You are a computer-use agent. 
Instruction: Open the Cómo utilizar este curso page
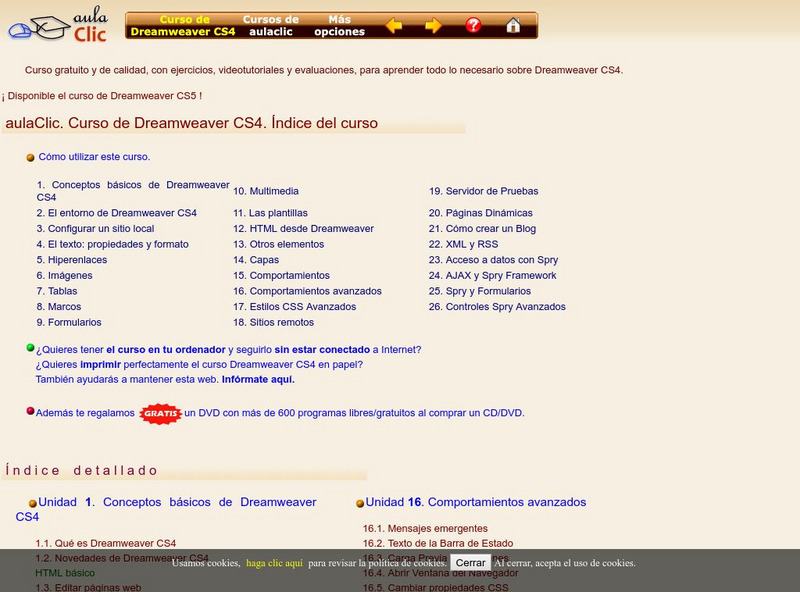point(94,156)
